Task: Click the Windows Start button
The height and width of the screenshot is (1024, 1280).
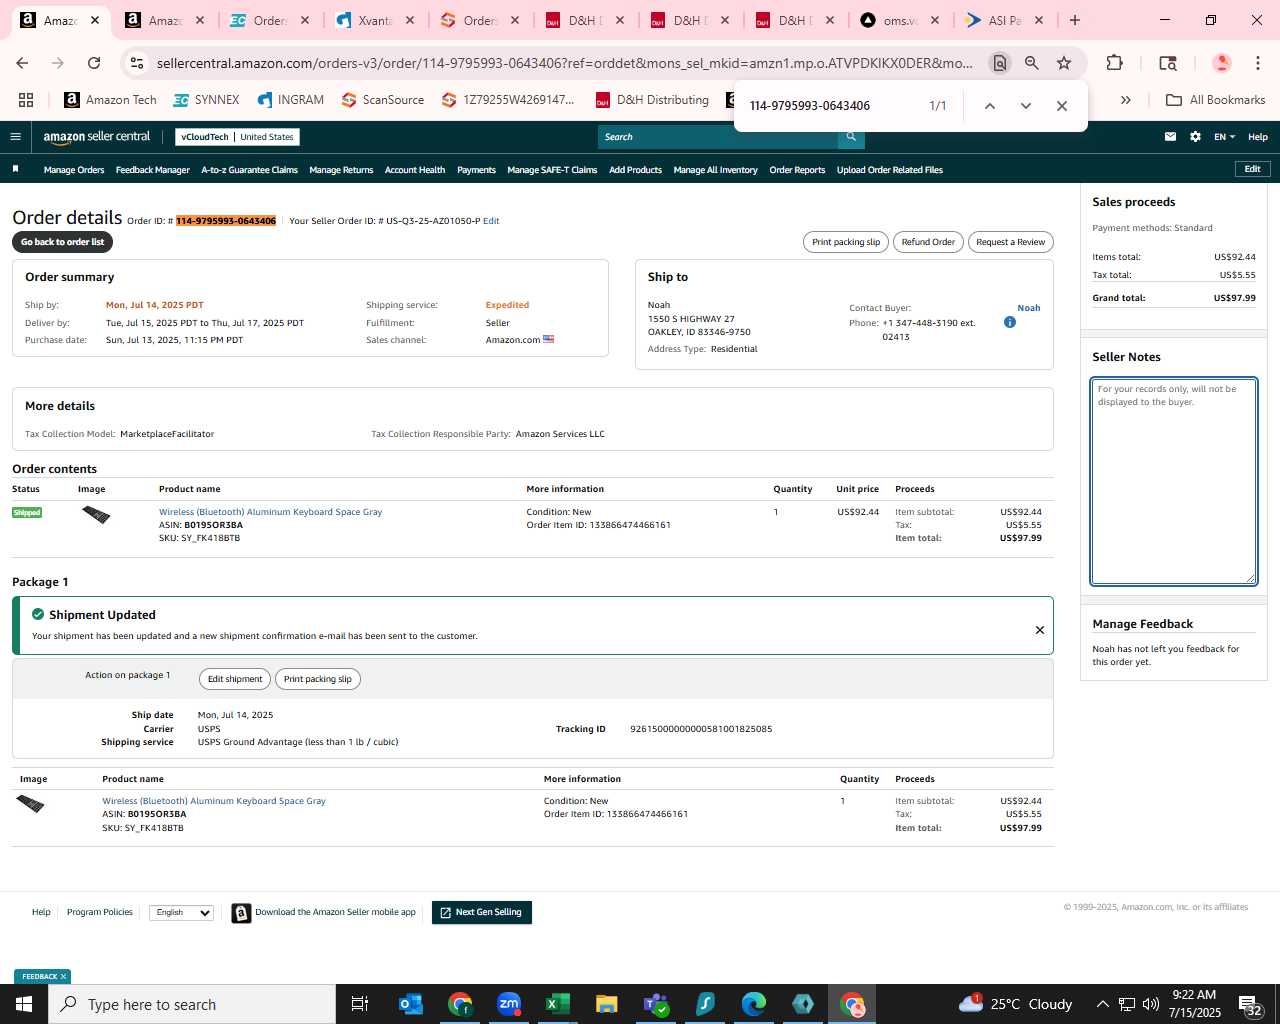Action: coord(24,1004)
